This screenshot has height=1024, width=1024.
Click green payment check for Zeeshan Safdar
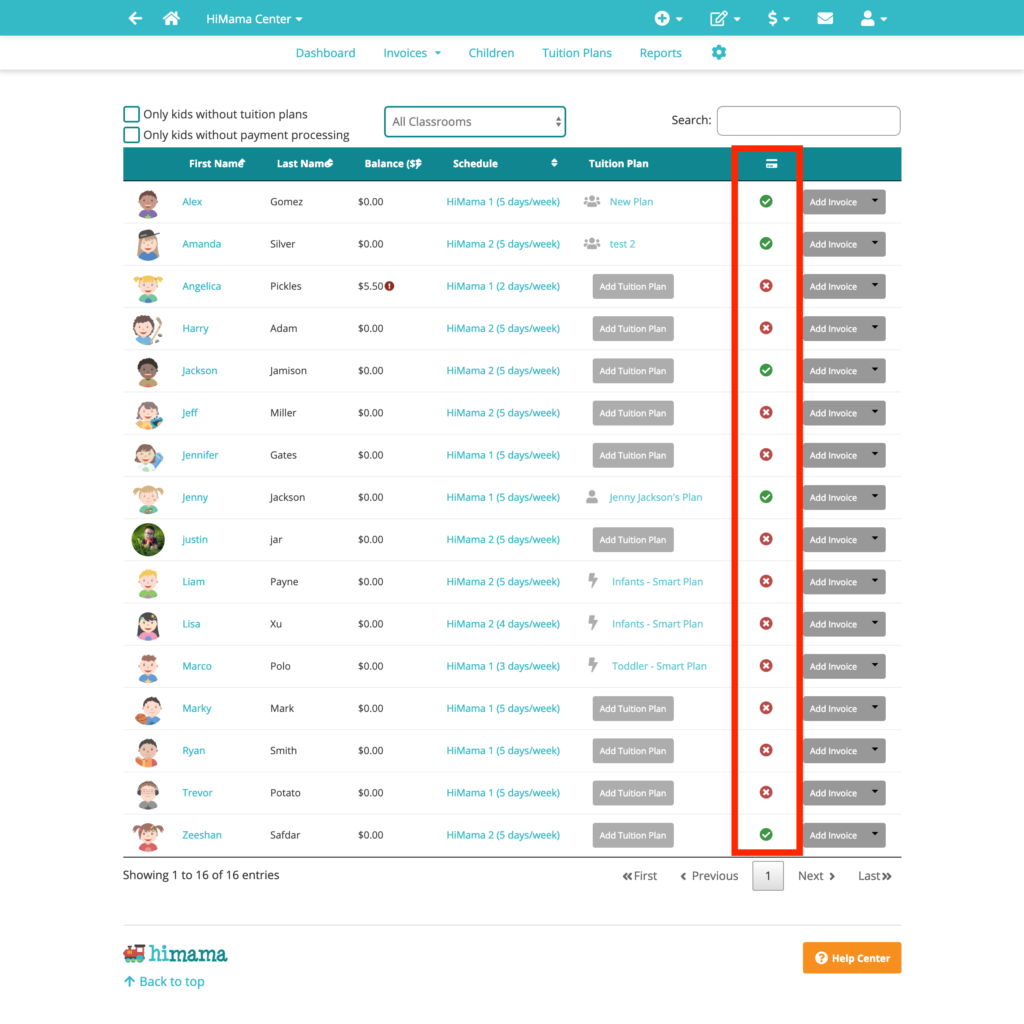(x=766, y=835)
